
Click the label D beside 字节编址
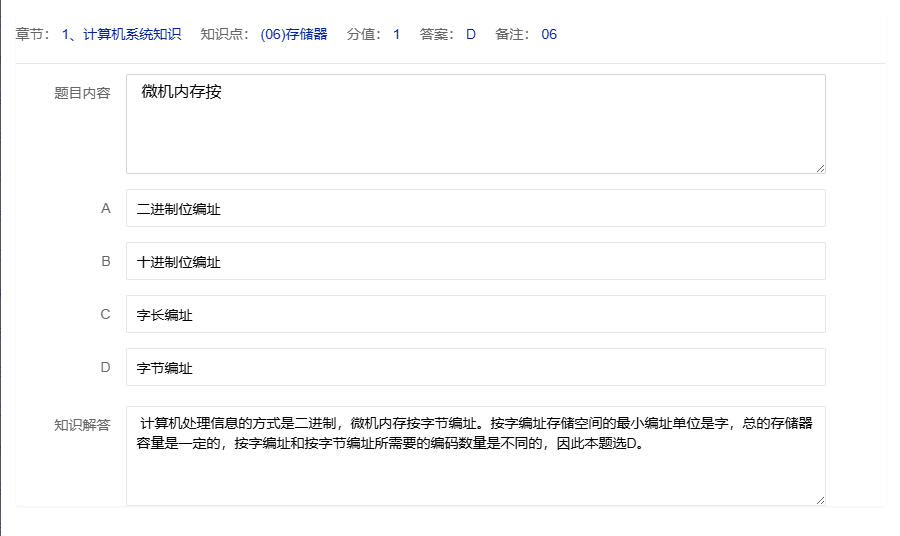click(105, 368)
